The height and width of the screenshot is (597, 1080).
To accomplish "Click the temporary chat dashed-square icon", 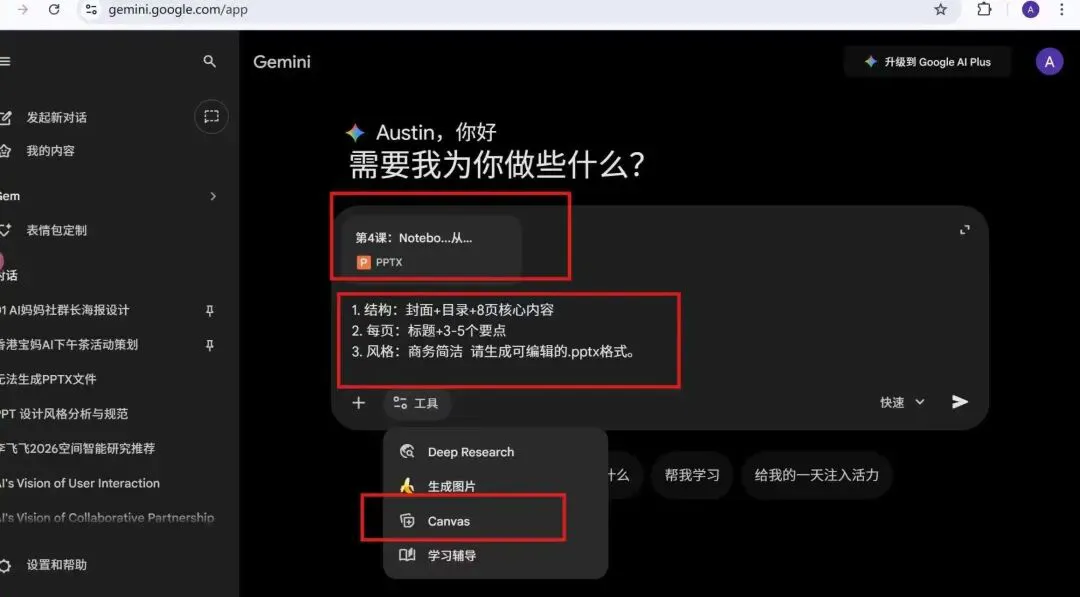I will click(x=211, y=116).
